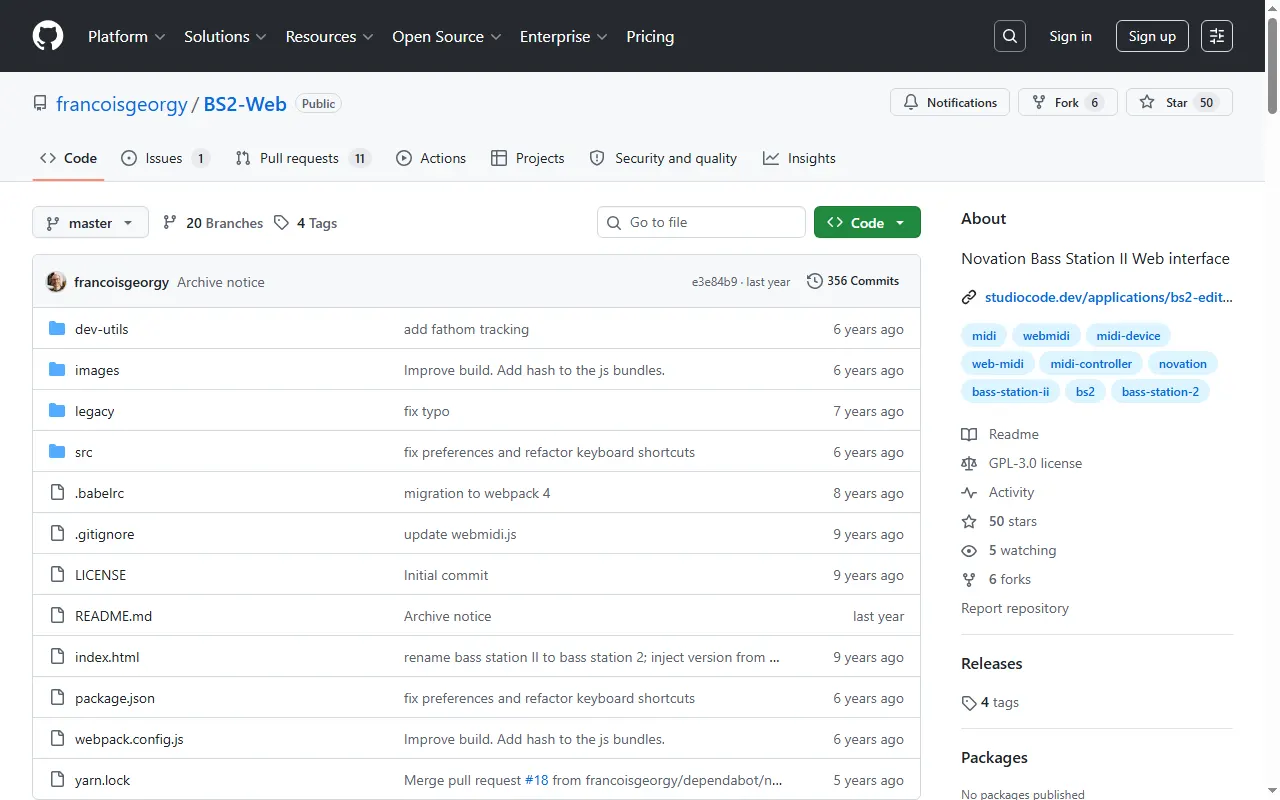The width and height of the screenshot is (1280, 800).
Task: Switch to the Security and quality tab
Action: (x=663, y=158)
